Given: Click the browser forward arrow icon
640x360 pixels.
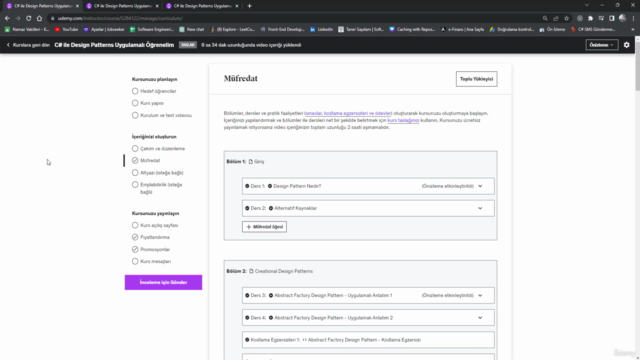Looking at the screenshot, I should (x=18, y=18).
